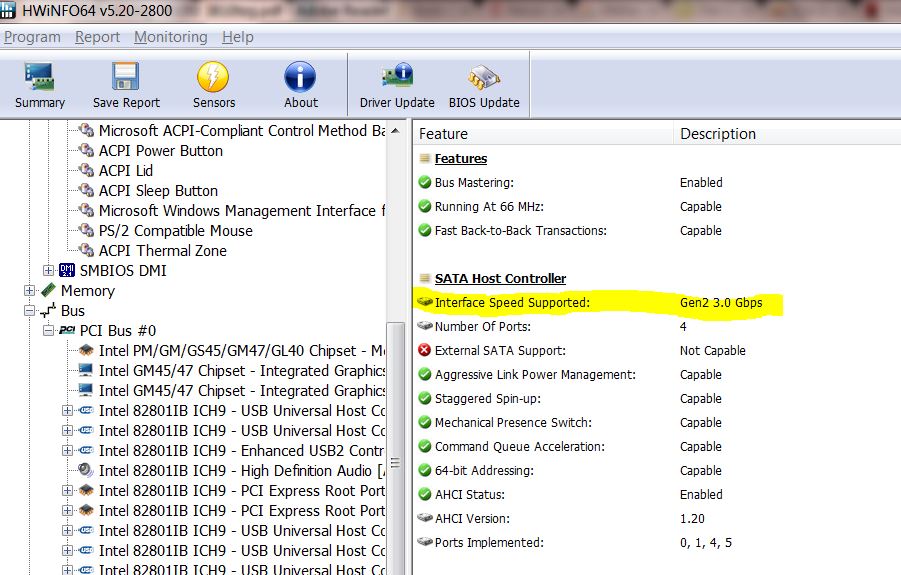Screen dimensions: 901x575
Task: Expand the SMBIOS DMI tree node
Action: pos(48,270)
